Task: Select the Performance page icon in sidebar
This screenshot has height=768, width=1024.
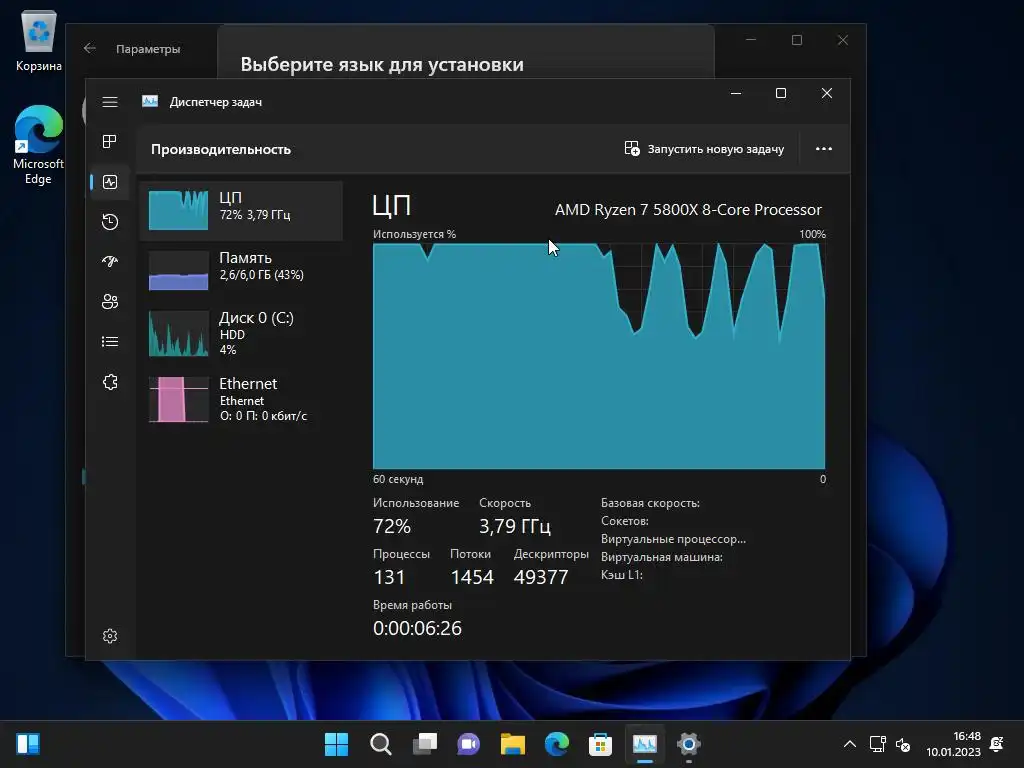Action: coord(110,182)
